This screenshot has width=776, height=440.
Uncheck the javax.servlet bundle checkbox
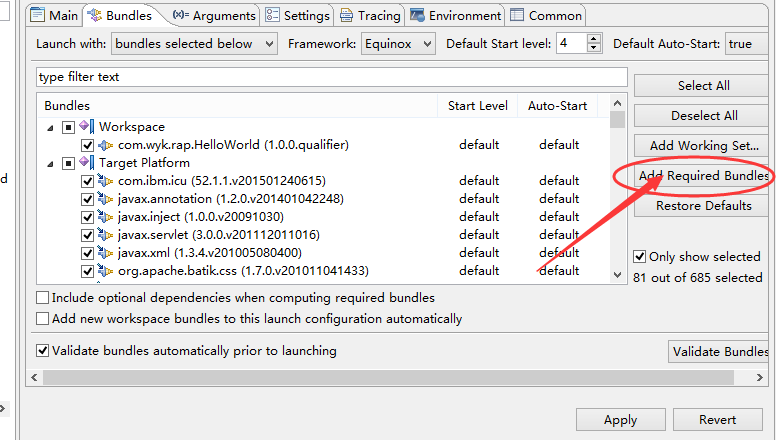pyautogui.click(x=88, y=235)
